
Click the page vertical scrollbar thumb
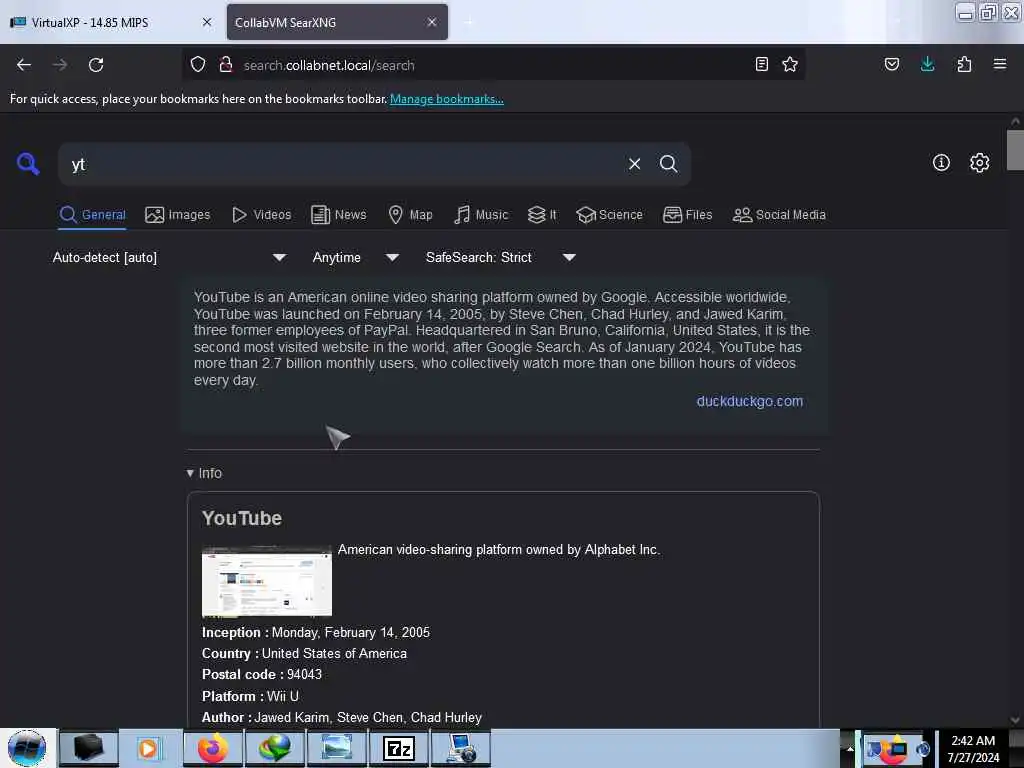[1015, 150]
